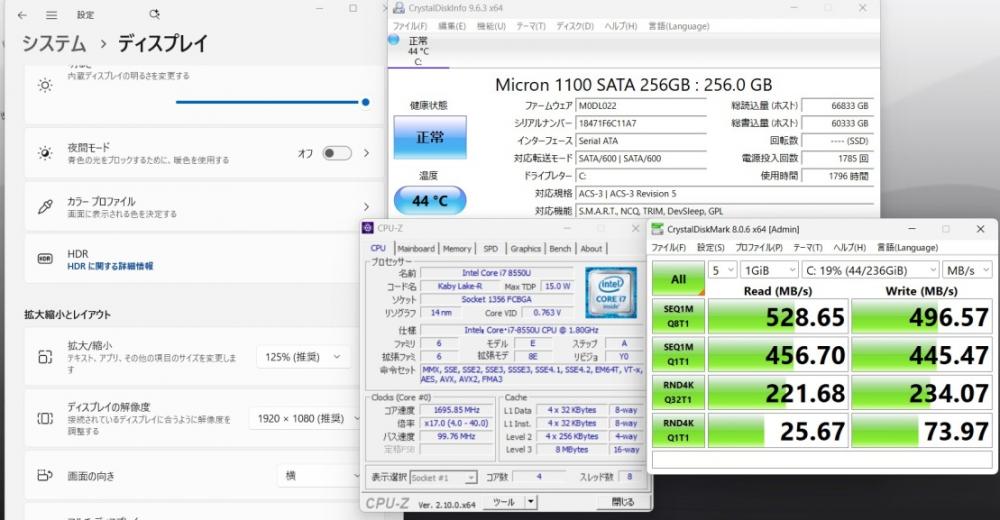This screenshot has height=520, width=1000.
Task: Open the HDR に関する詳細情報 link
Action: tap(110, 266)
